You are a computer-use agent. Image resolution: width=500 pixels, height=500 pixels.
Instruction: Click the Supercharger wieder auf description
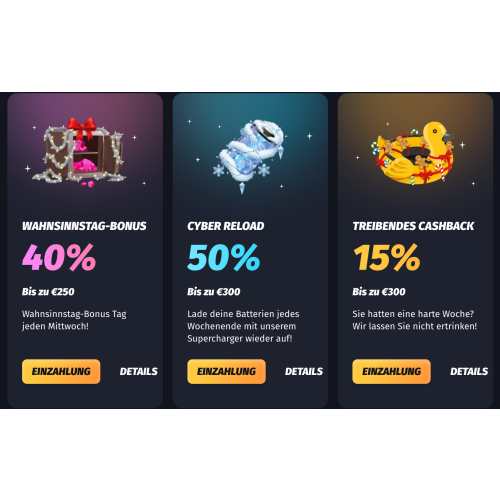coord(243,326)
